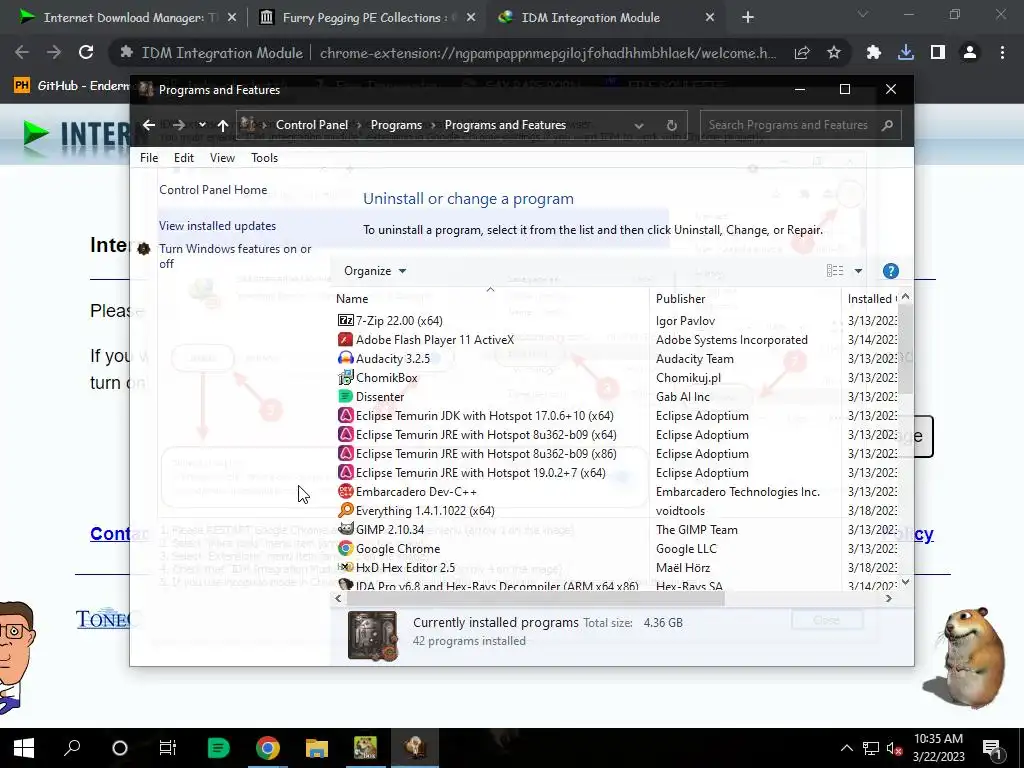Click View installed updates link
Viewport: 1024px width, 768px height.
pyautogui.click(x=217, y=226)
